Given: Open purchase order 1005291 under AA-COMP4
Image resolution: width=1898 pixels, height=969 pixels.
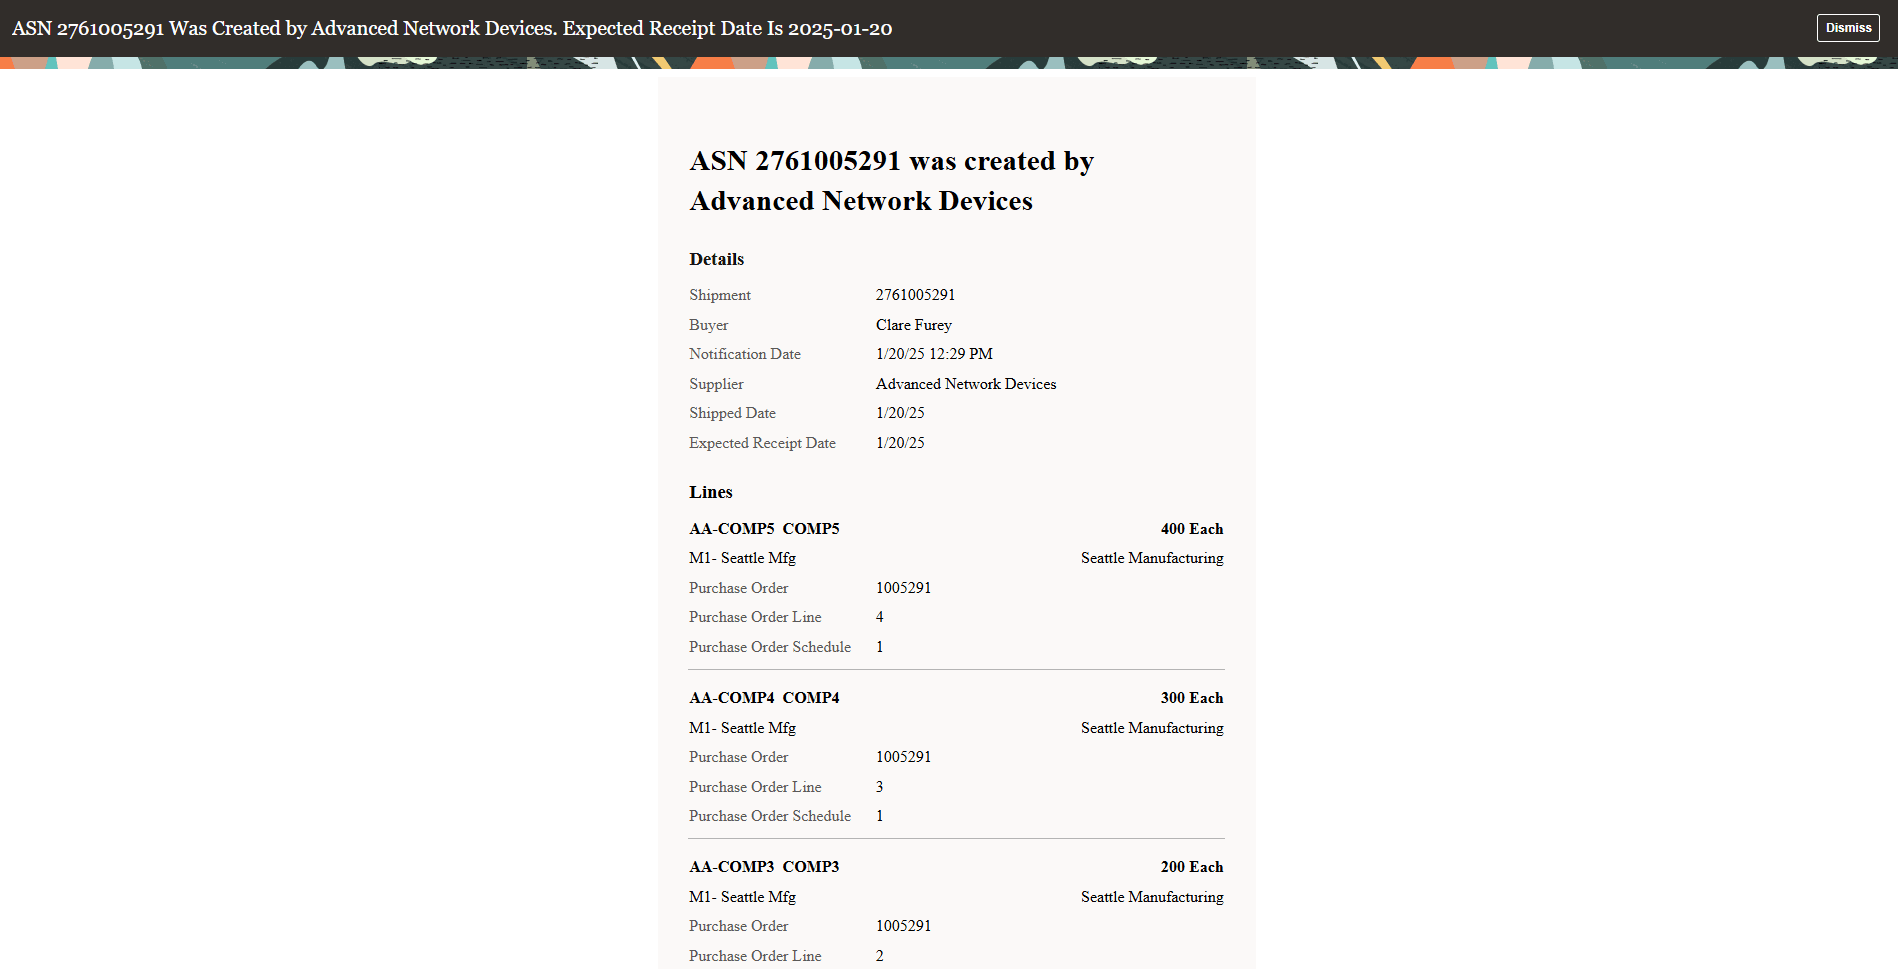Looking at the screenshot, I should [902, 757].
